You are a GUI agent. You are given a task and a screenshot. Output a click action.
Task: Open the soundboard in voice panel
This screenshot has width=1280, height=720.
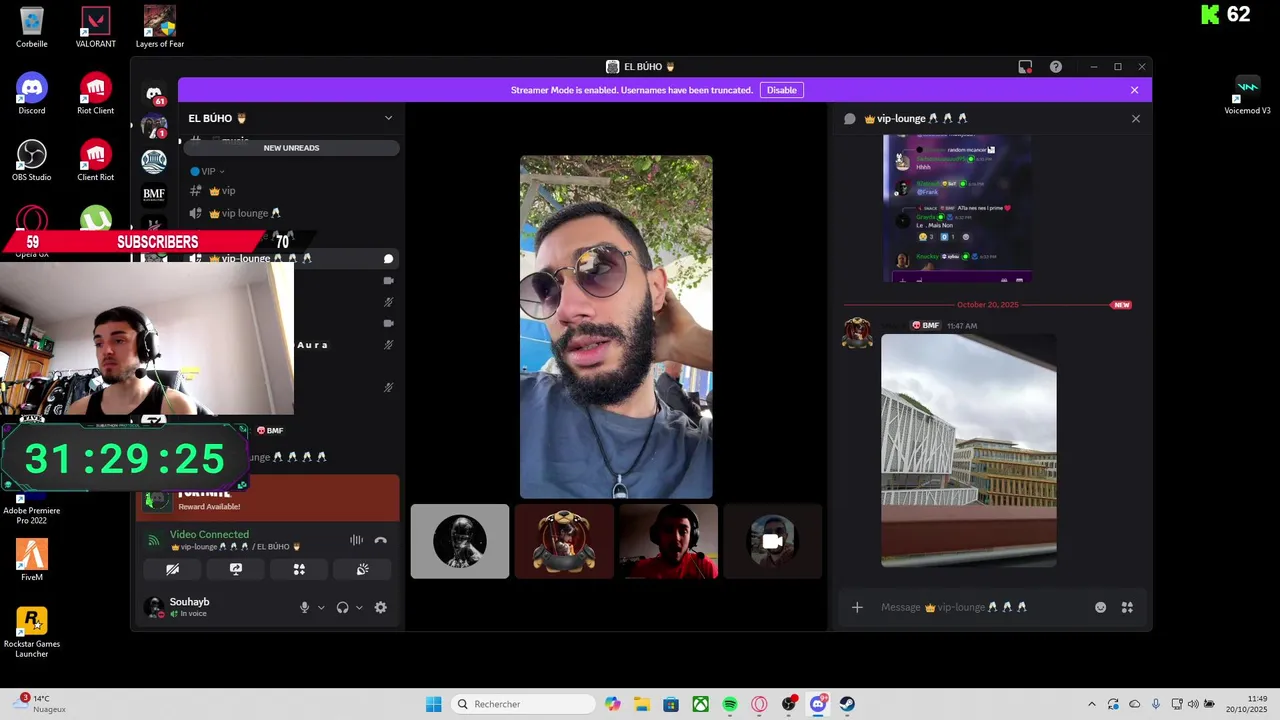coord(362,569)
